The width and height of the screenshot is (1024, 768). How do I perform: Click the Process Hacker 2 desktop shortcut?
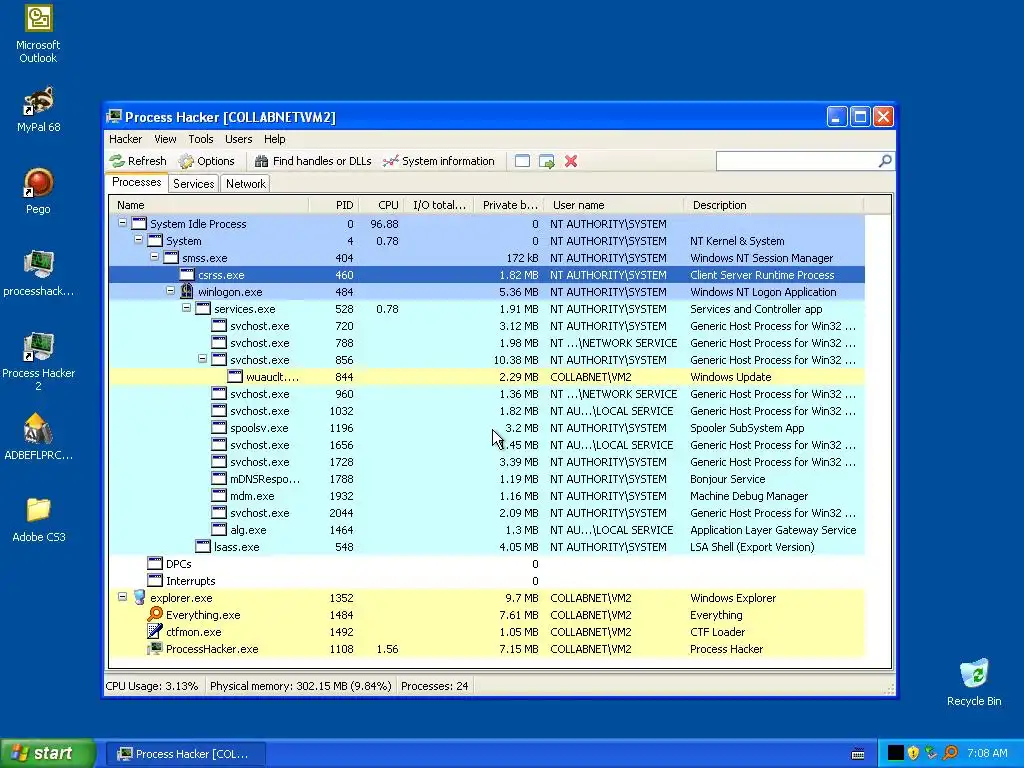[x=39, y=361]
